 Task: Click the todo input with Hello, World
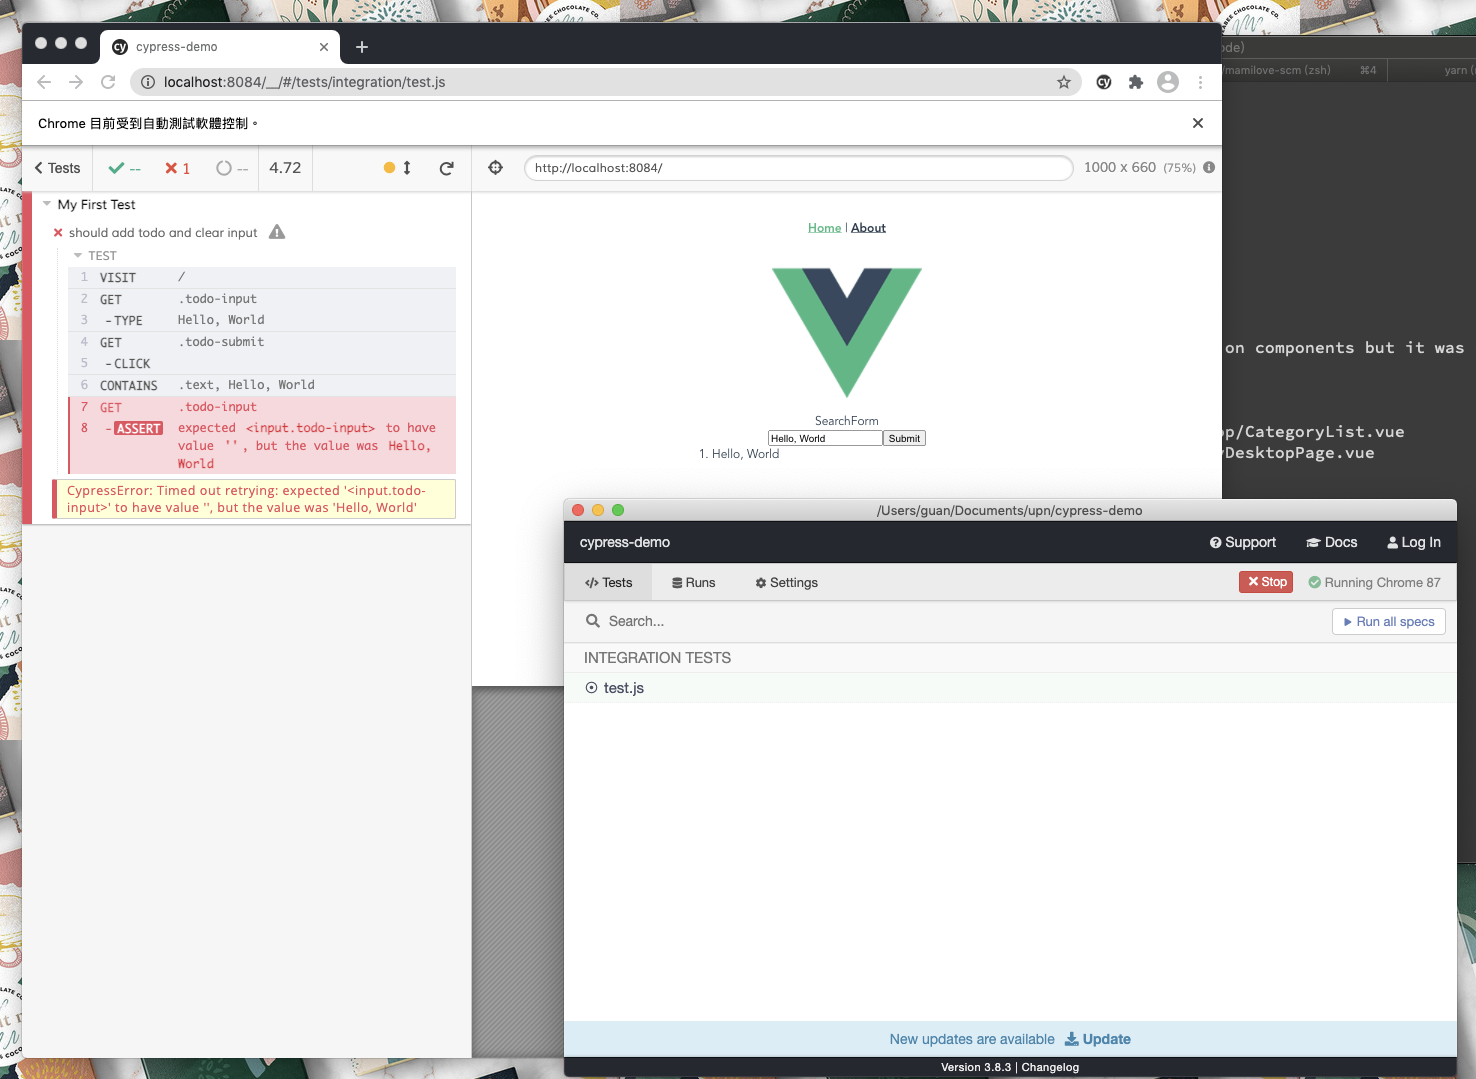click(x=825, y=438)
